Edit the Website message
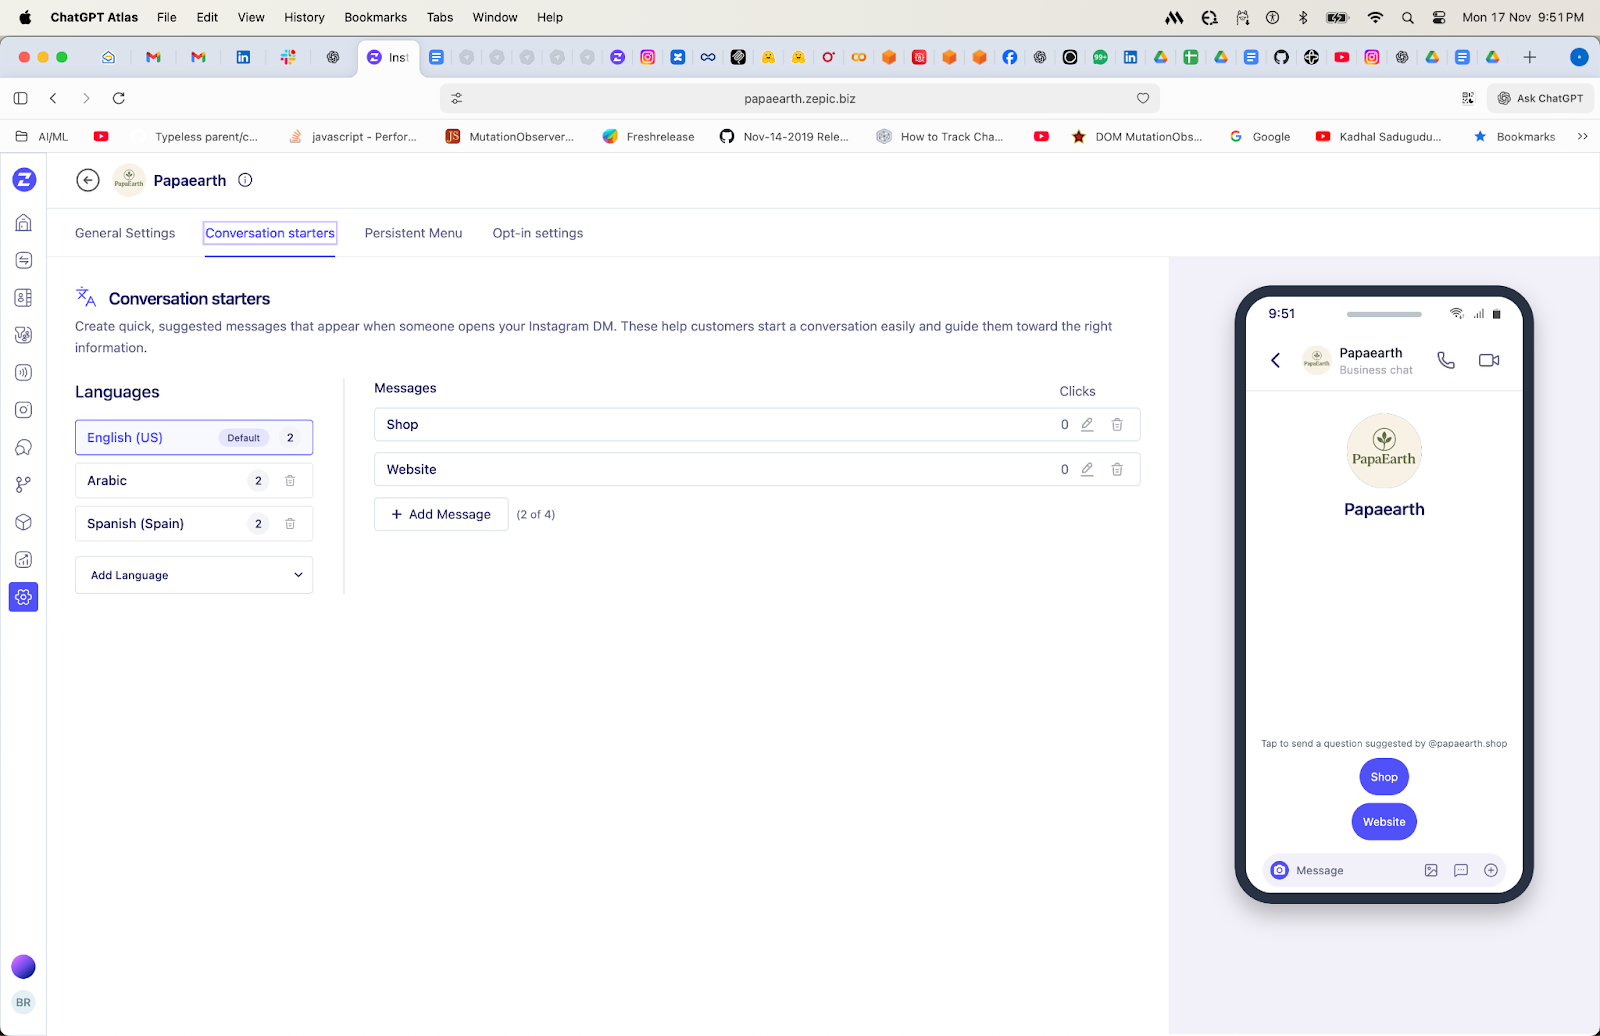Viewport: 1600px width, 1036px height. 1087,469
